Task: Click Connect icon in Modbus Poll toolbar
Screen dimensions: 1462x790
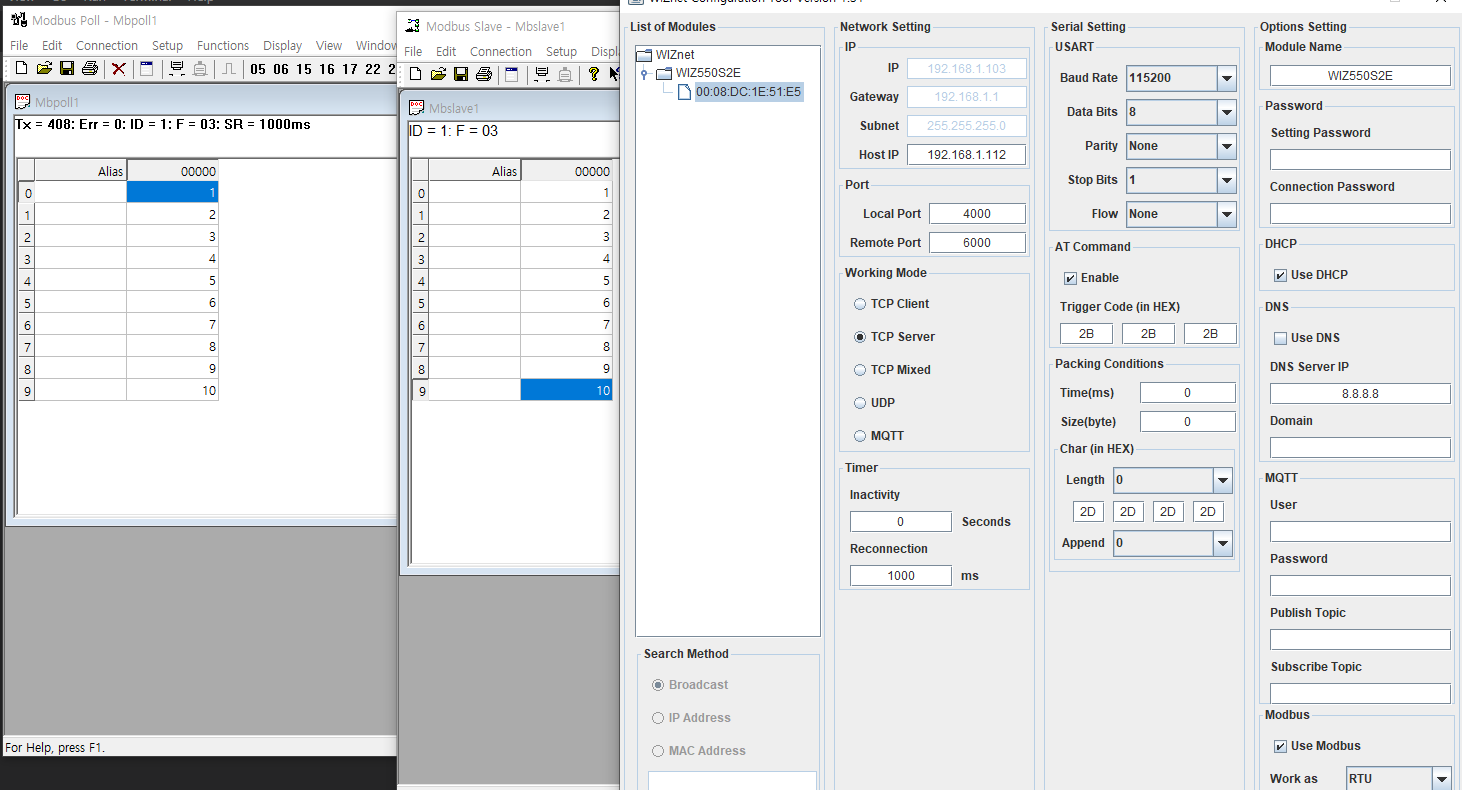Action: click(177, 68)
